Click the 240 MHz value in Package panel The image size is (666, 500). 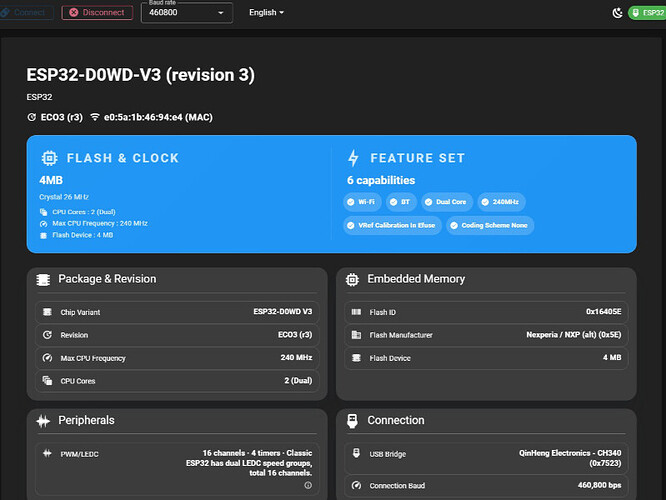pyautogui.click(x=296, y=358)
